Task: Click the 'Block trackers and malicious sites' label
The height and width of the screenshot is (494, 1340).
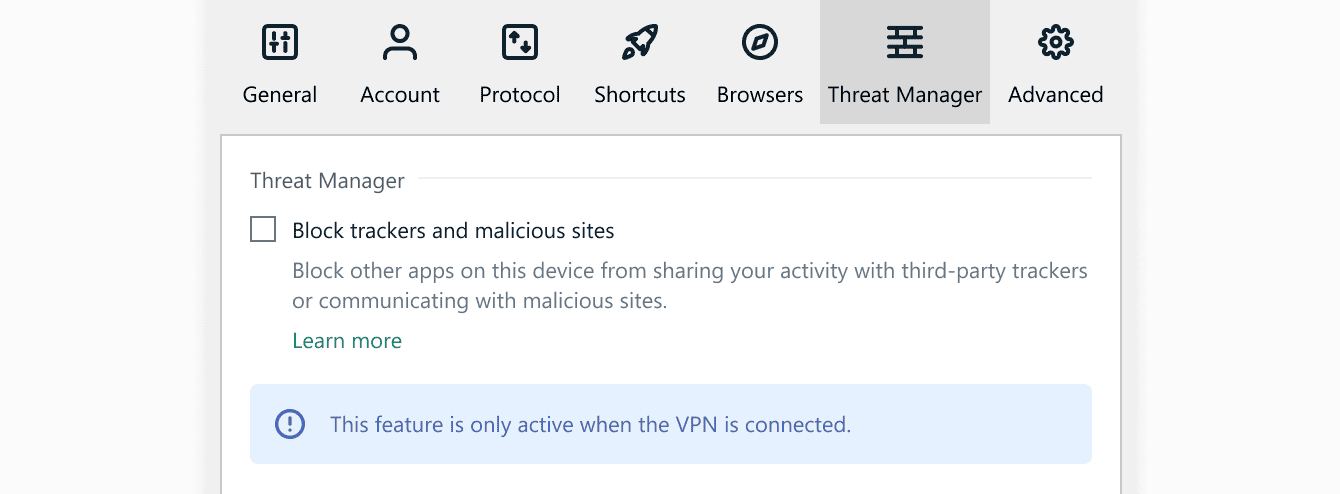Action: (453, 231)
